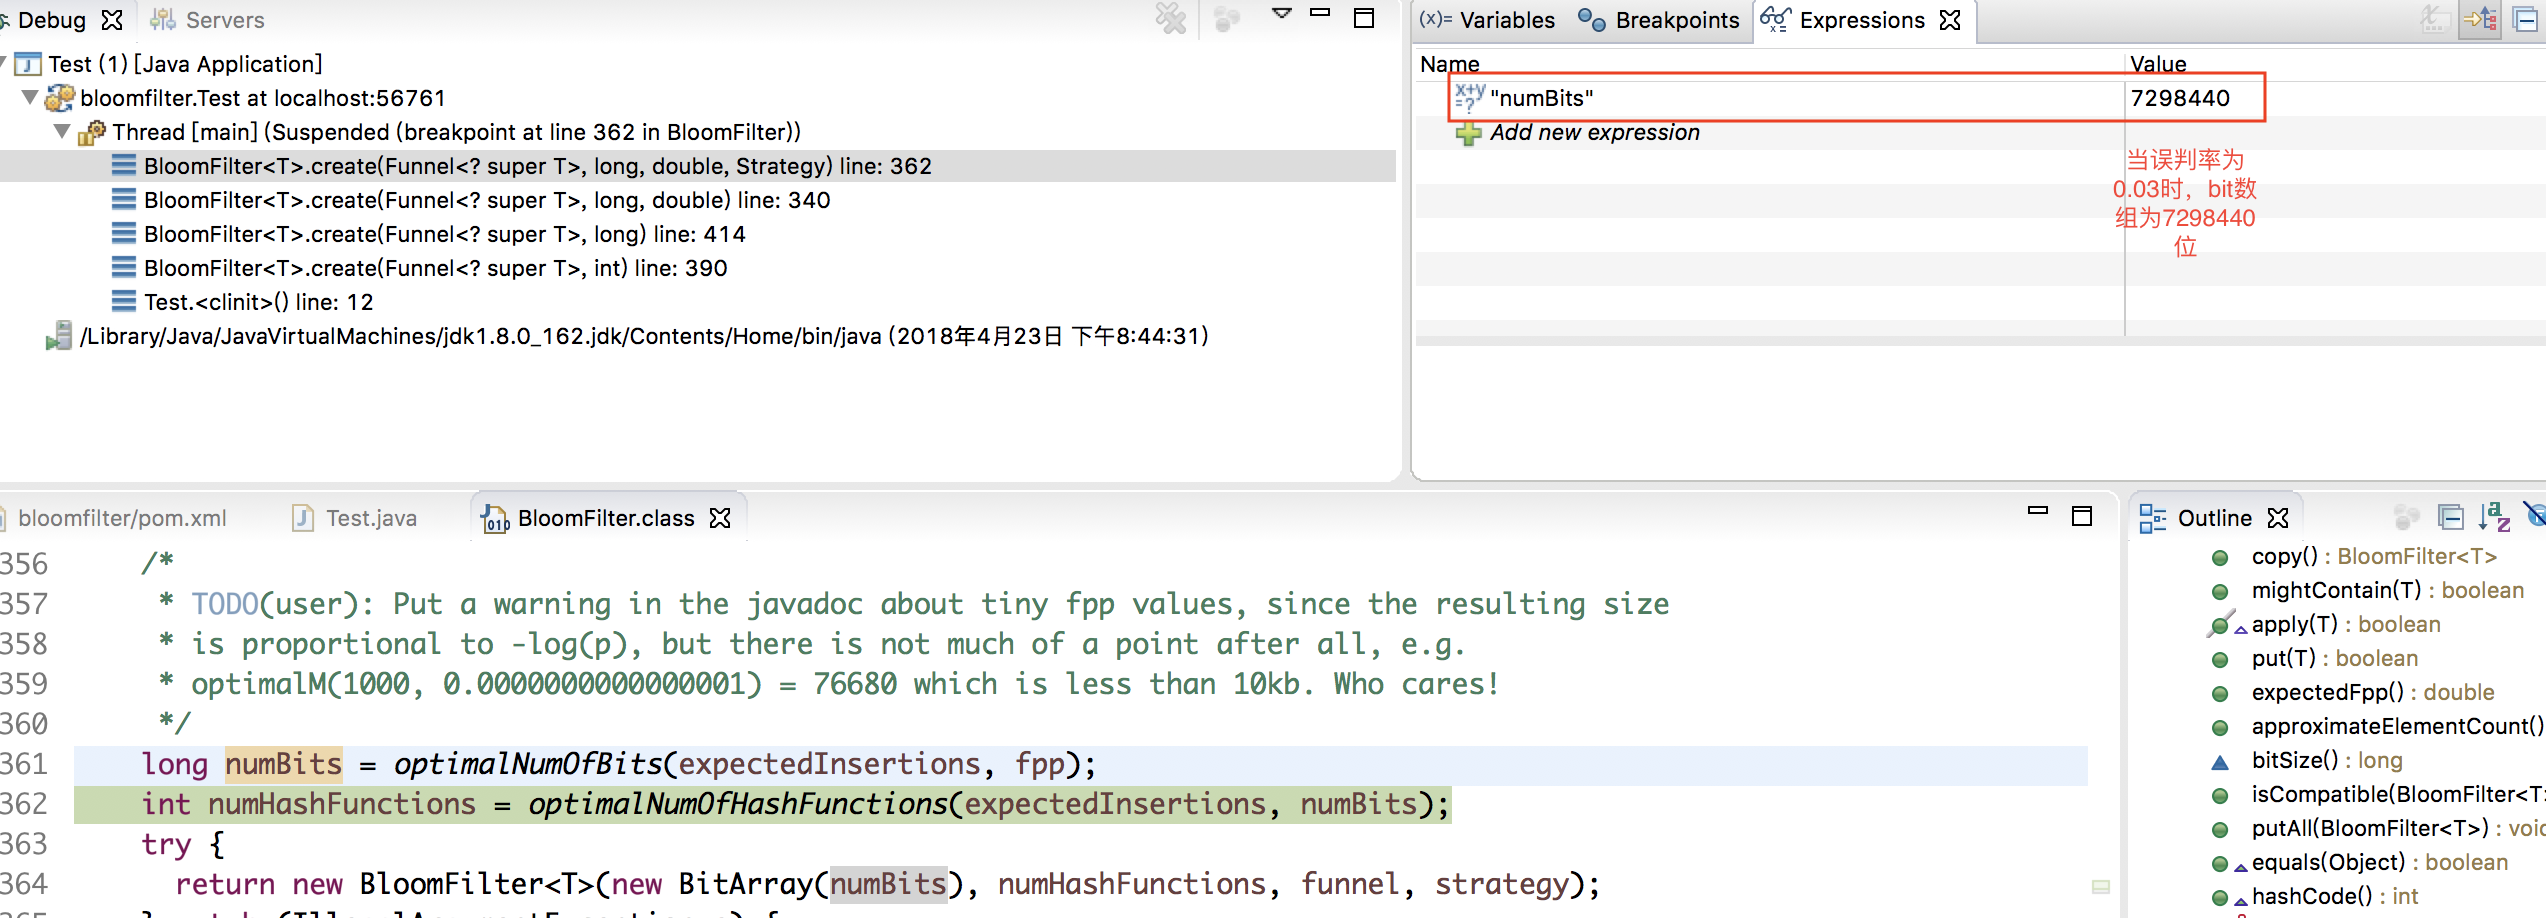Select the jdk1.8.0_162 java process entry

(x=645, y=336)
